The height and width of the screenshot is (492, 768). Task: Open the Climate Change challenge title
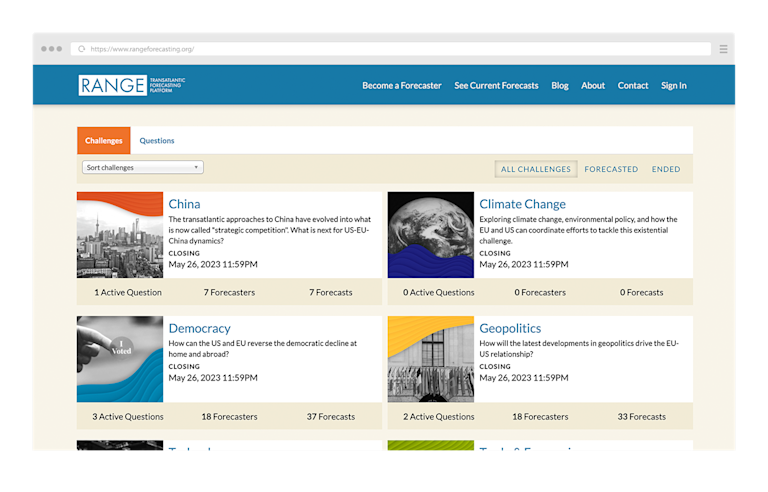point(522,204)
